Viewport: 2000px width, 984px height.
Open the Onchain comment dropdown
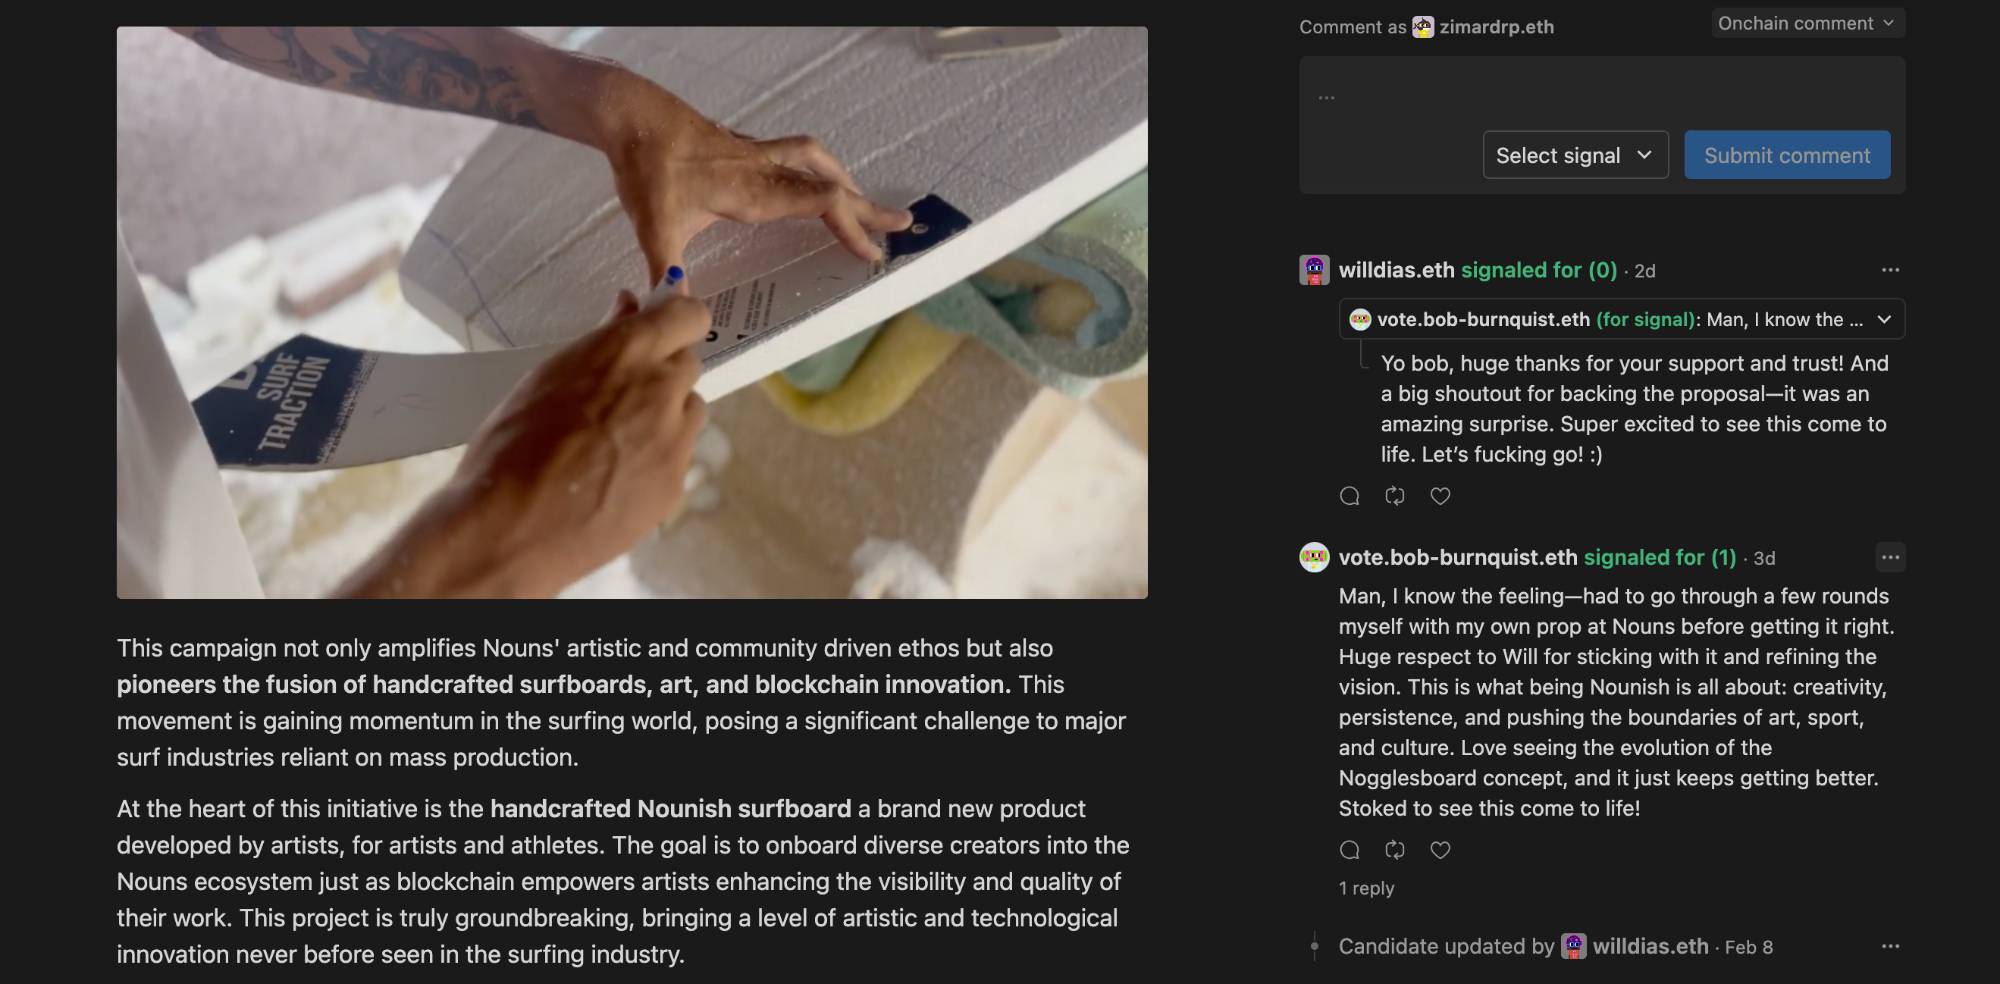[1808, 23]
